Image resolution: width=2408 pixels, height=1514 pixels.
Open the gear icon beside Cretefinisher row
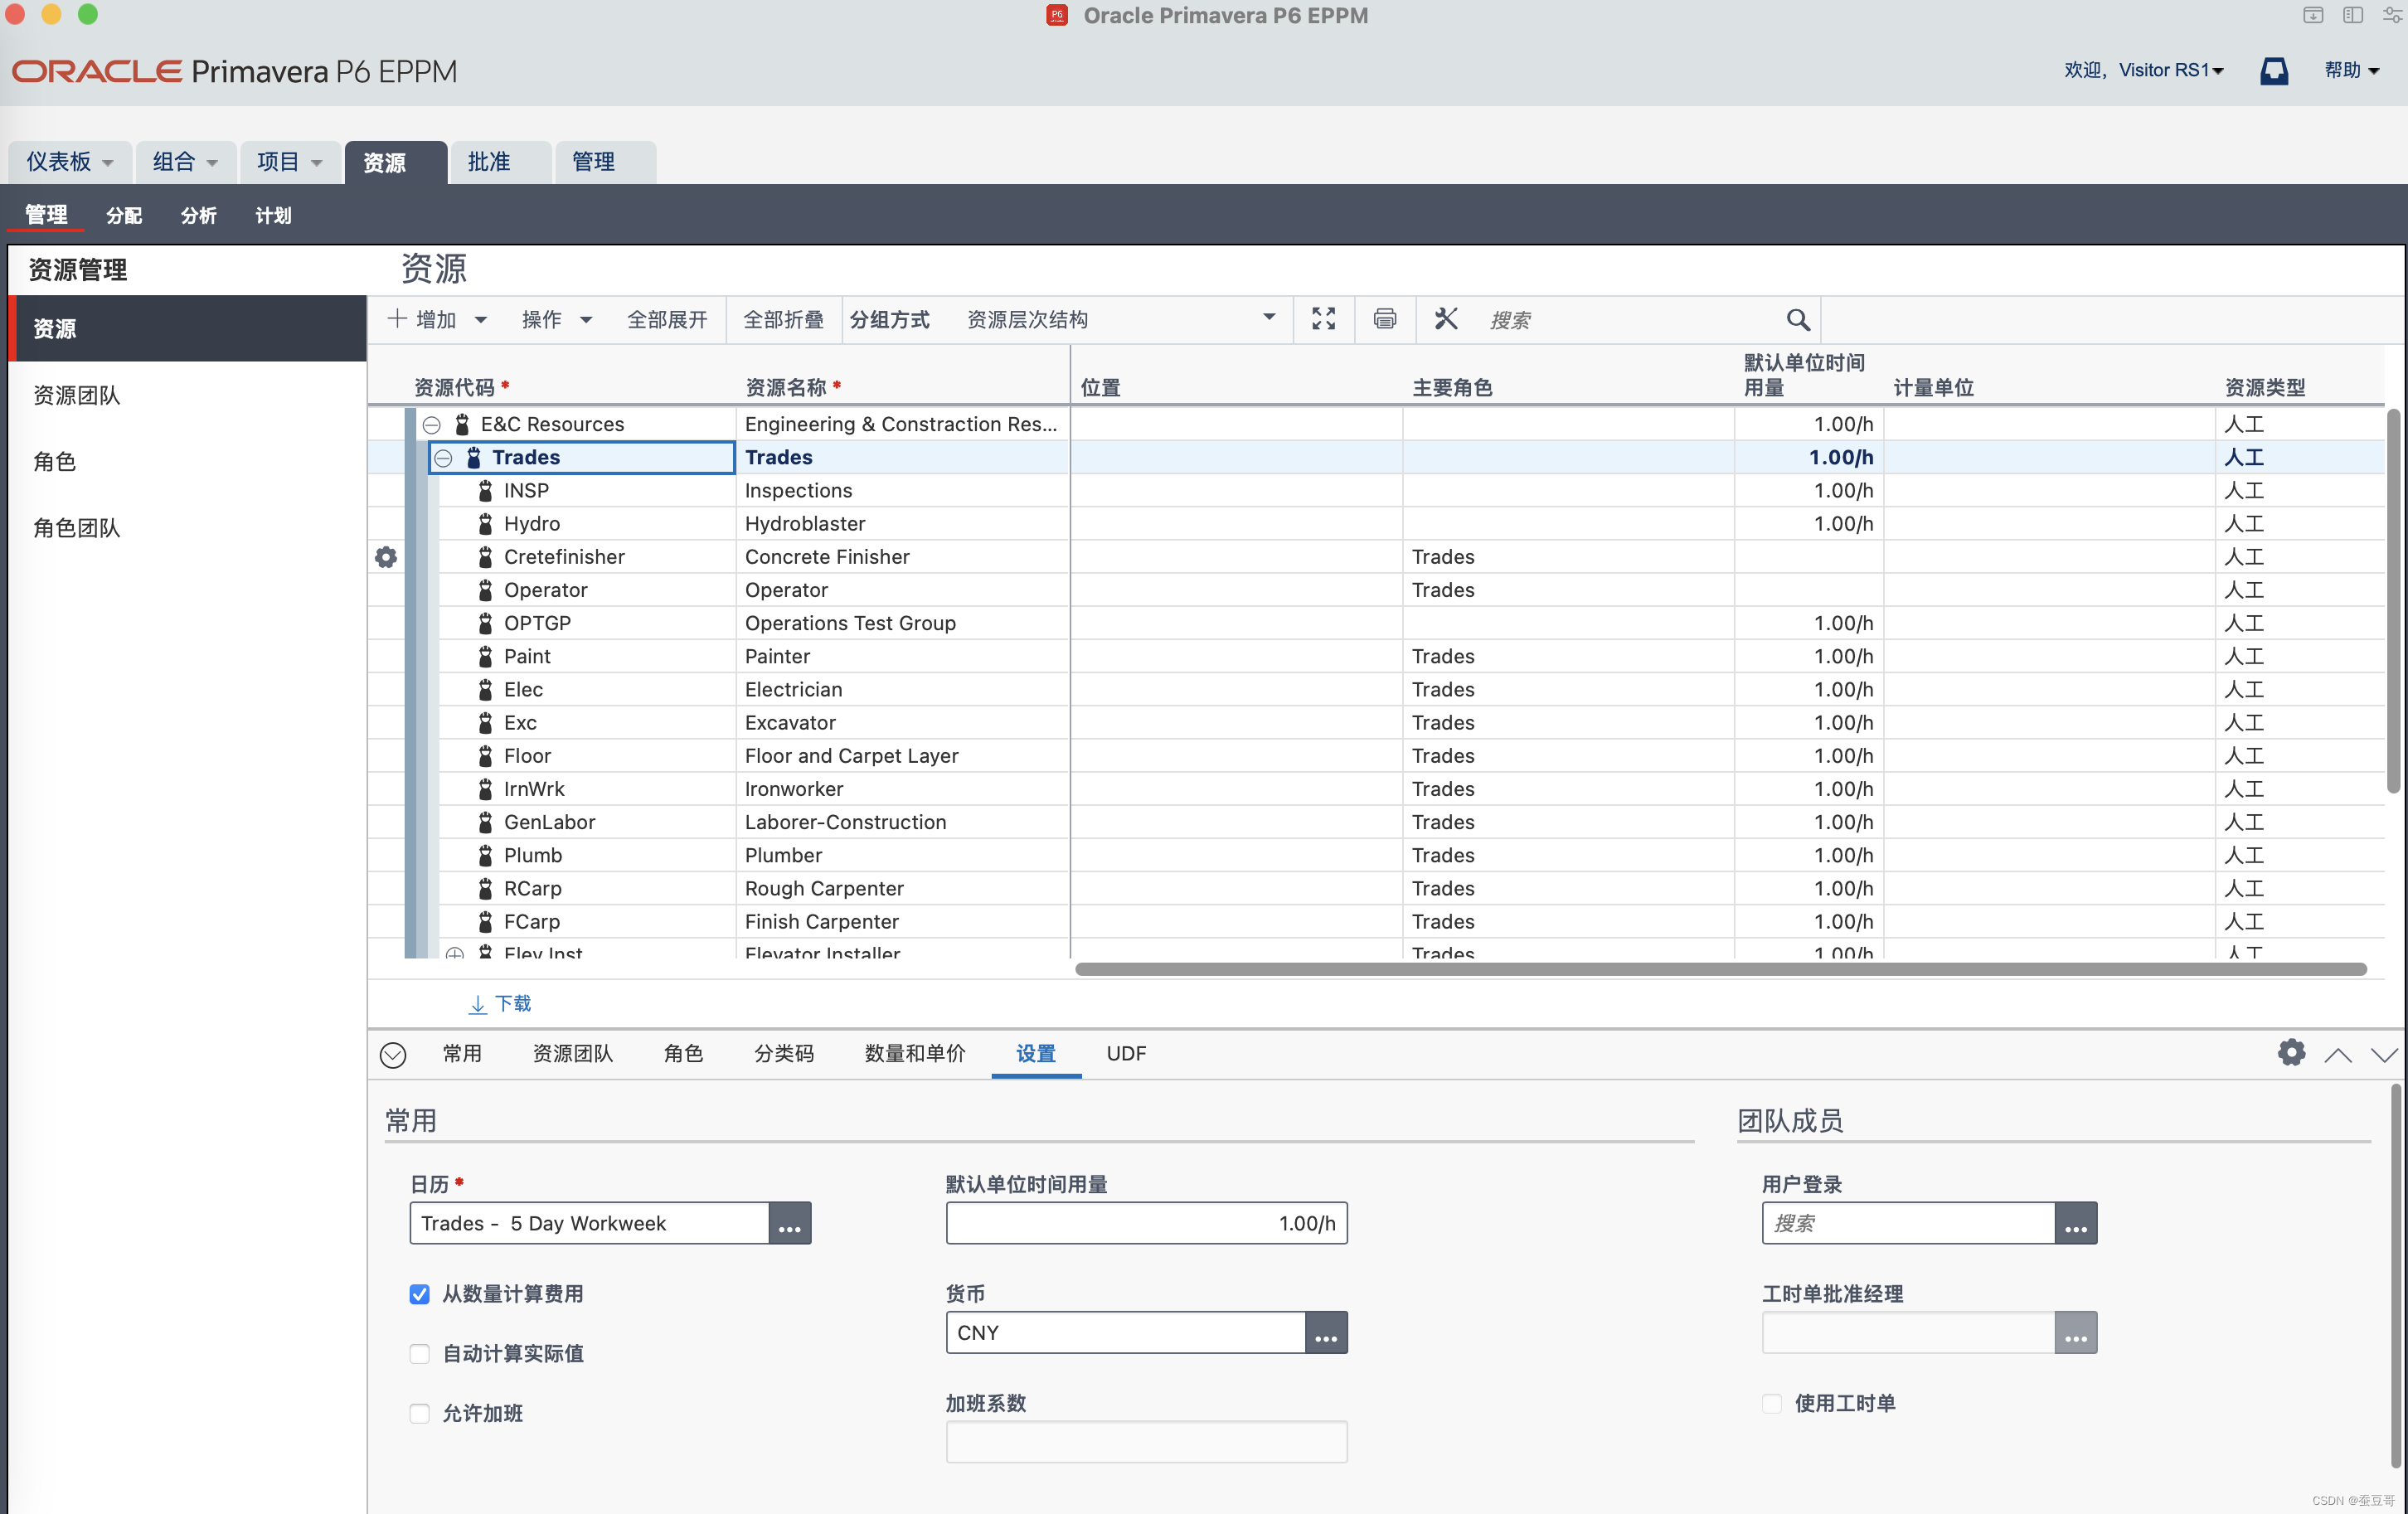(x=386, y=557)
